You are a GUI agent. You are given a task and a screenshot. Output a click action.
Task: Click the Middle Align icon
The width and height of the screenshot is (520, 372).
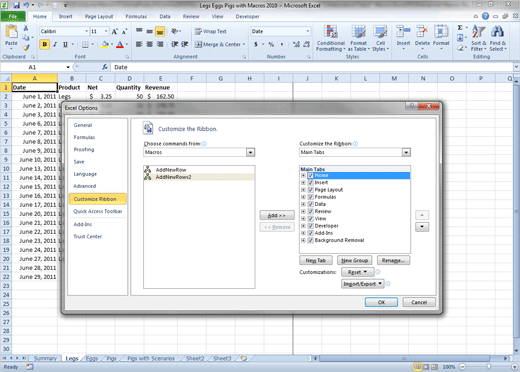coord(150,31)
